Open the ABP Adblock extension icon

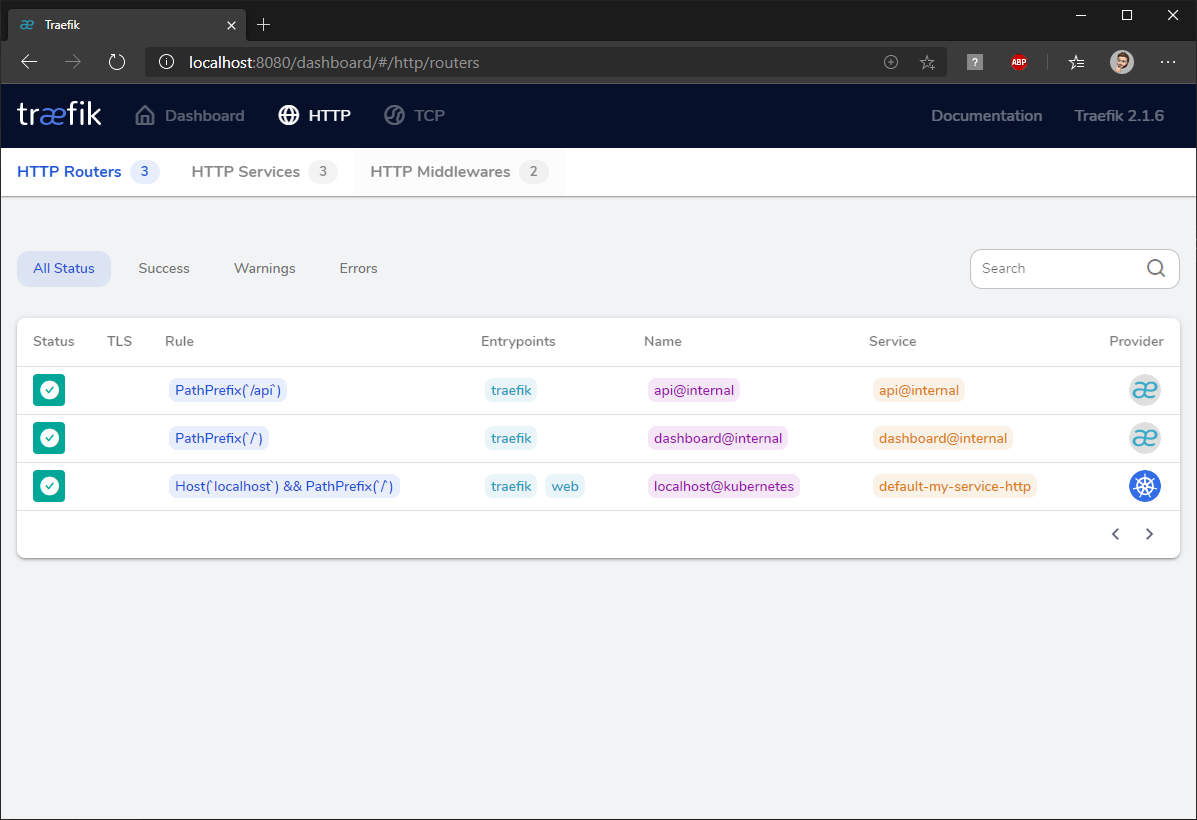point(1018,62)
